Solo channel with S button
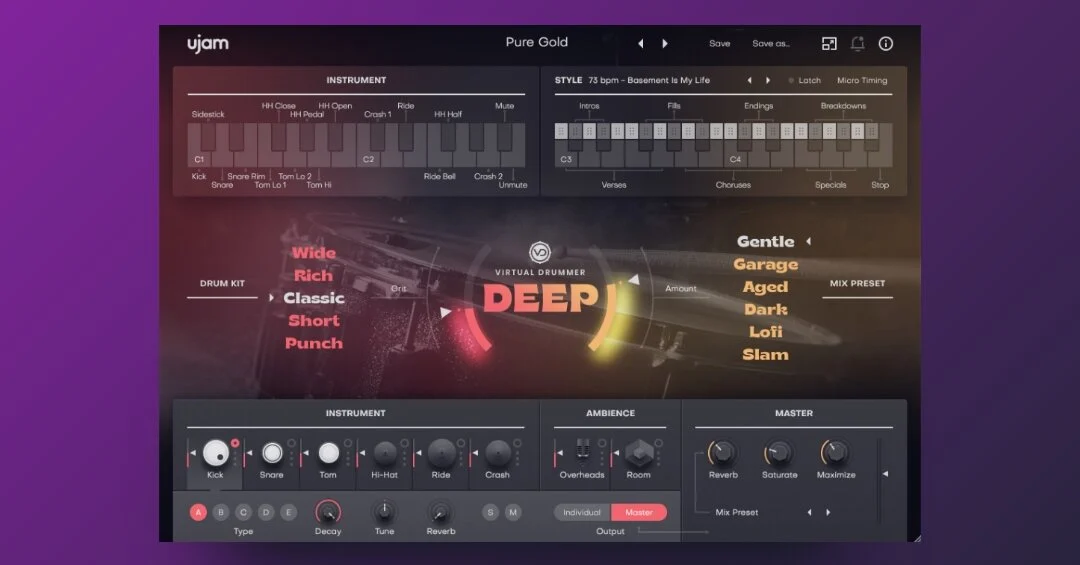This screenshot has width=1080, height=565. click(490, 512)
